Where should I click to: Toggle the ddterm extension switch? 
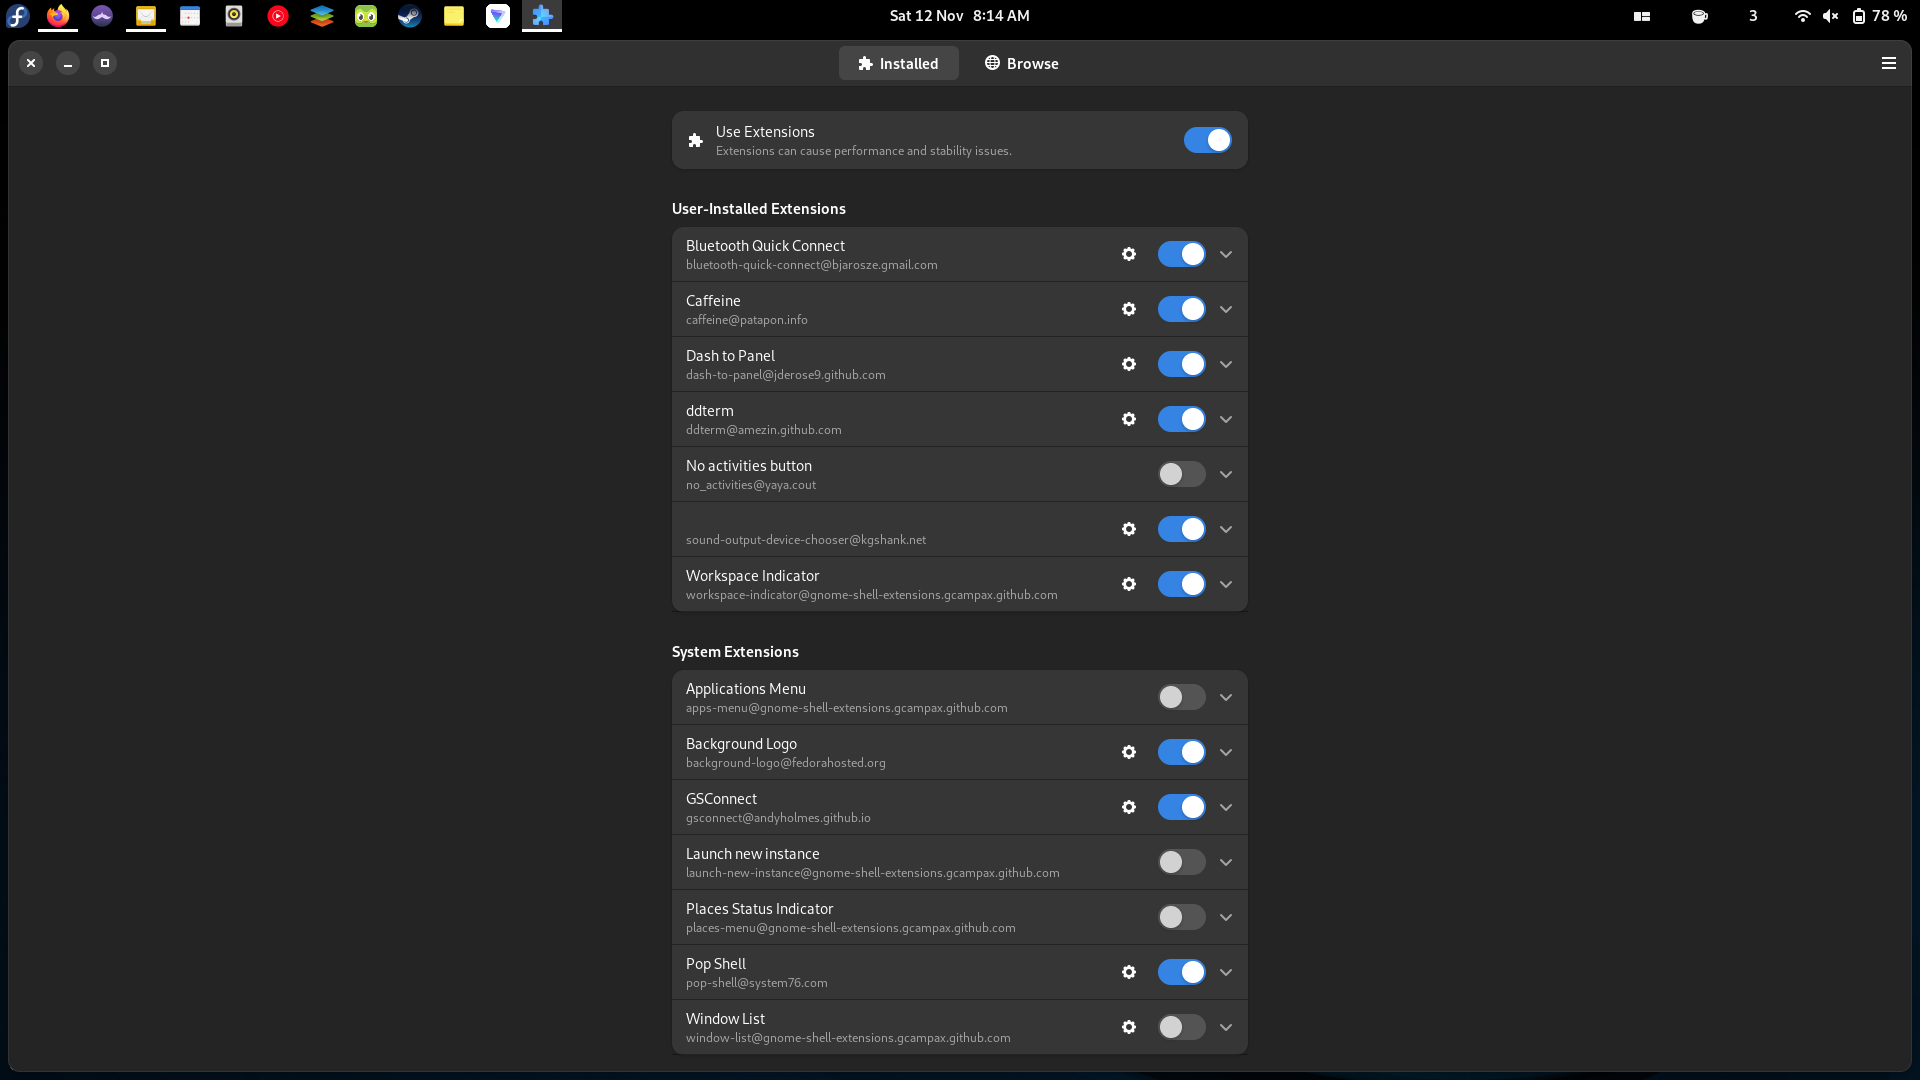[1181, 419]
